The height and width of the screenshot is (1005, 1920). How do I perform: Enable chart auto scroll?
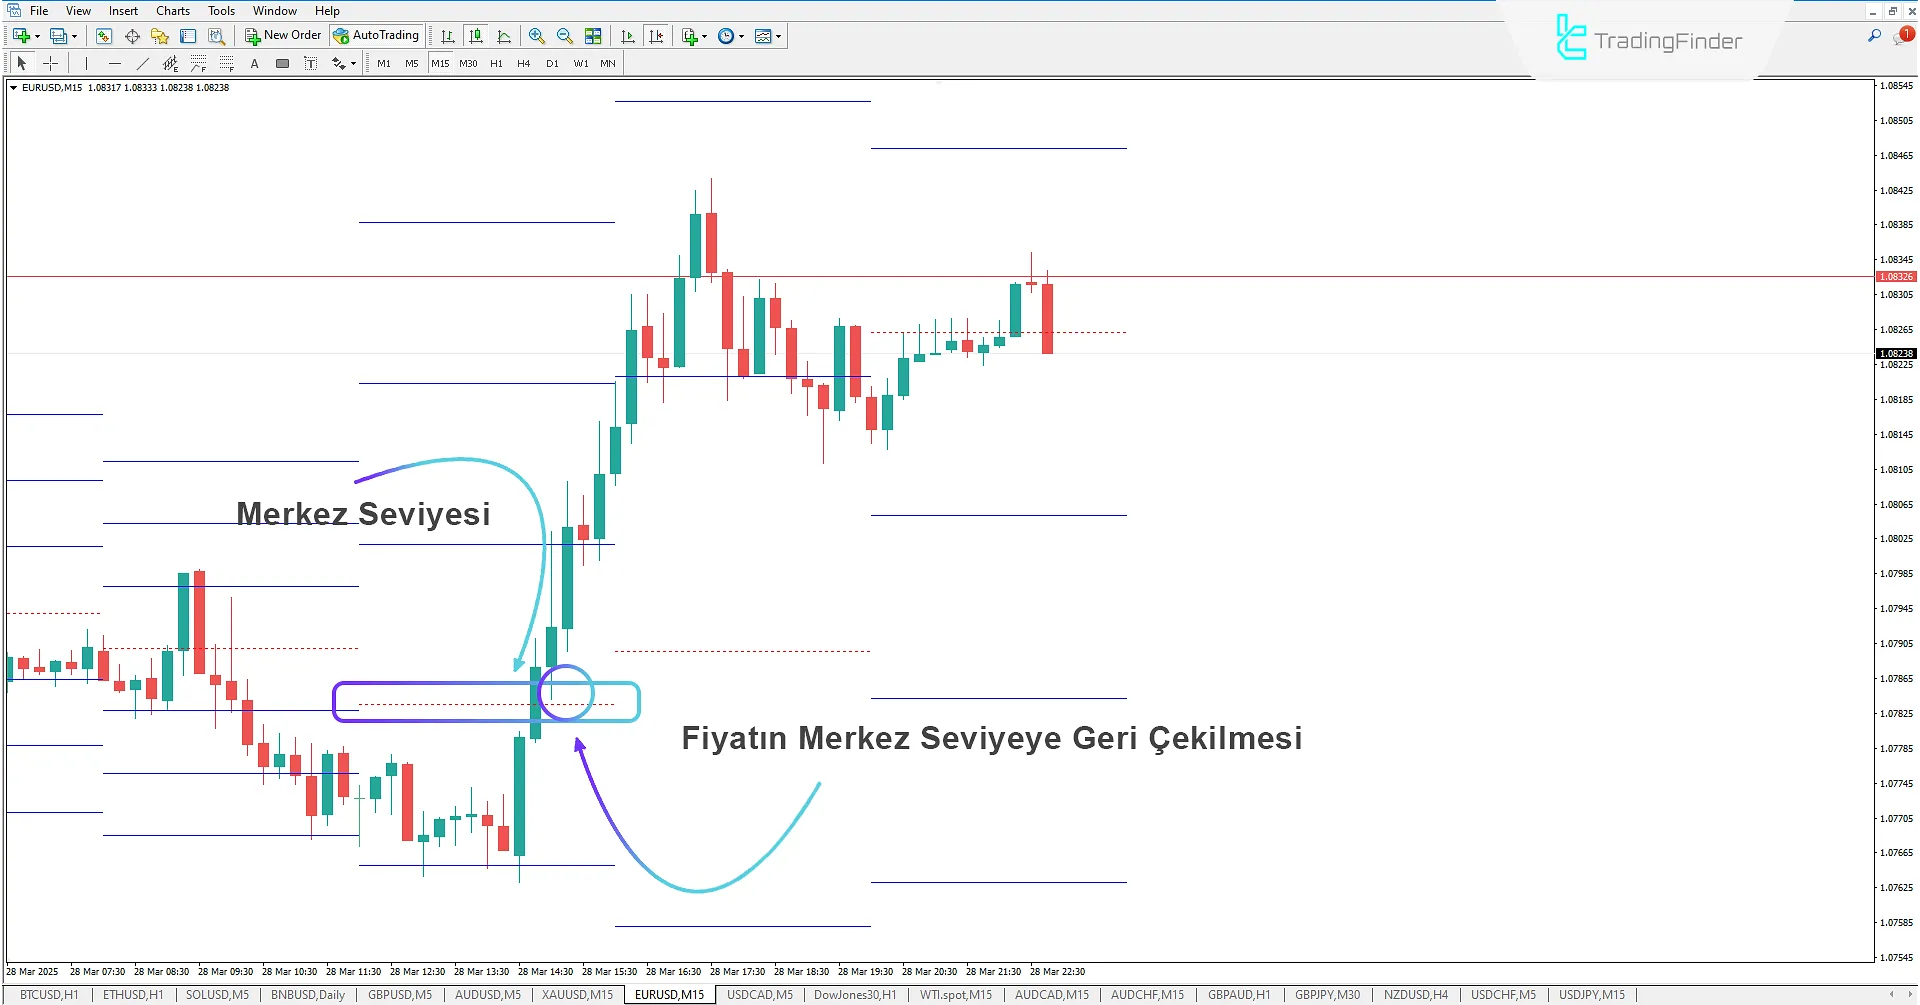point(628,36)
